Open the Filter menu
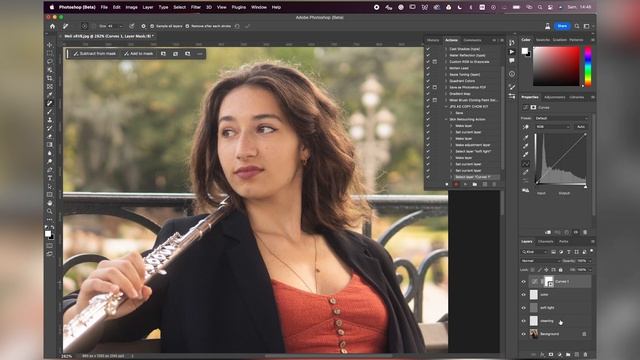Image resolution: width=640 pixels, height=360 pixels. click(x=196, y=7)
